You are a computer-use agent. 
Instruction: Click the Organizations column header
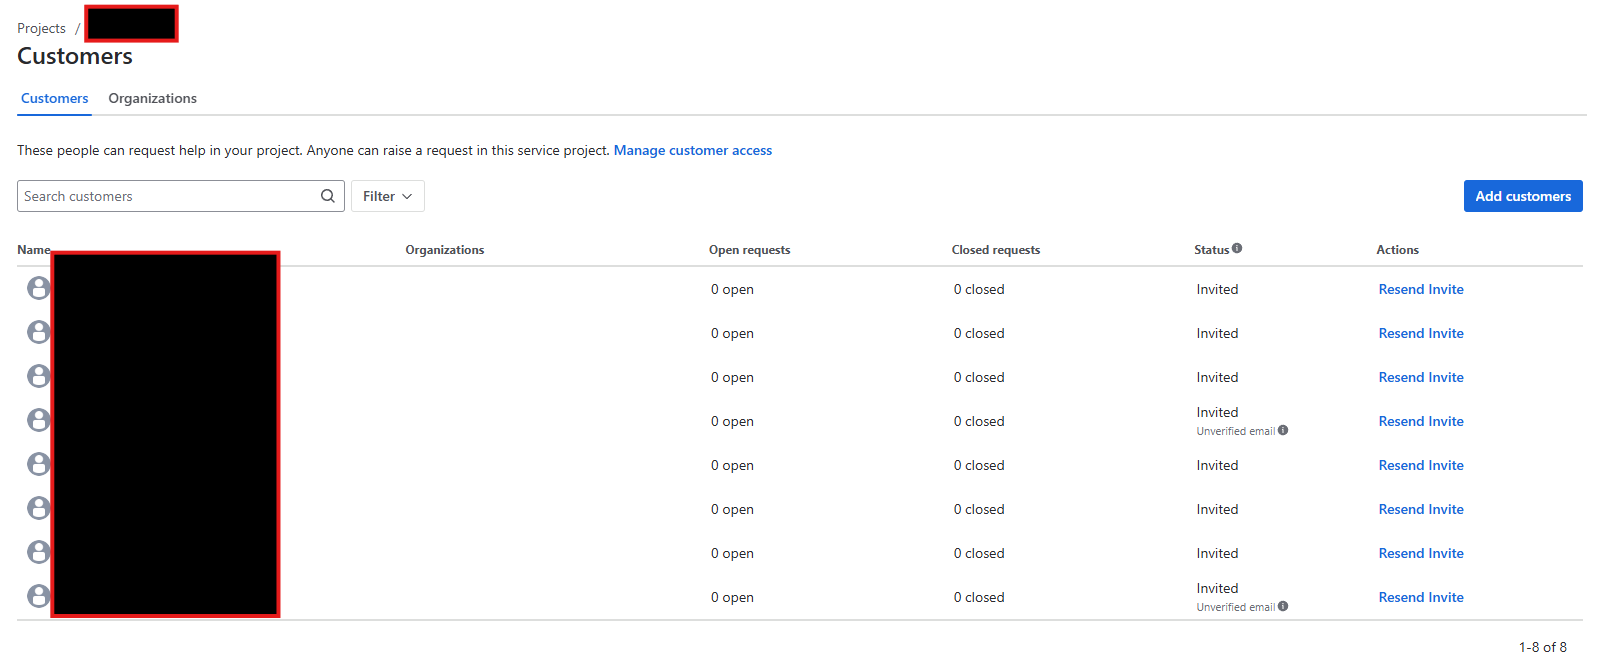(445, 250)
